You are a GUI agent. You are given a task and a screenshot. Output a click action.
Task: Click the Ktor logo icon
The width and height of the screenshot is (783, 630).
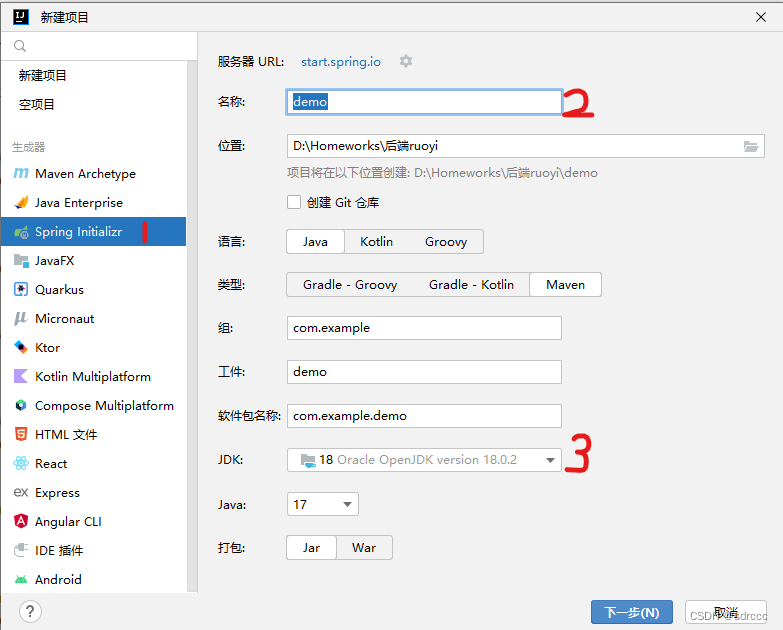pos(21,347)
